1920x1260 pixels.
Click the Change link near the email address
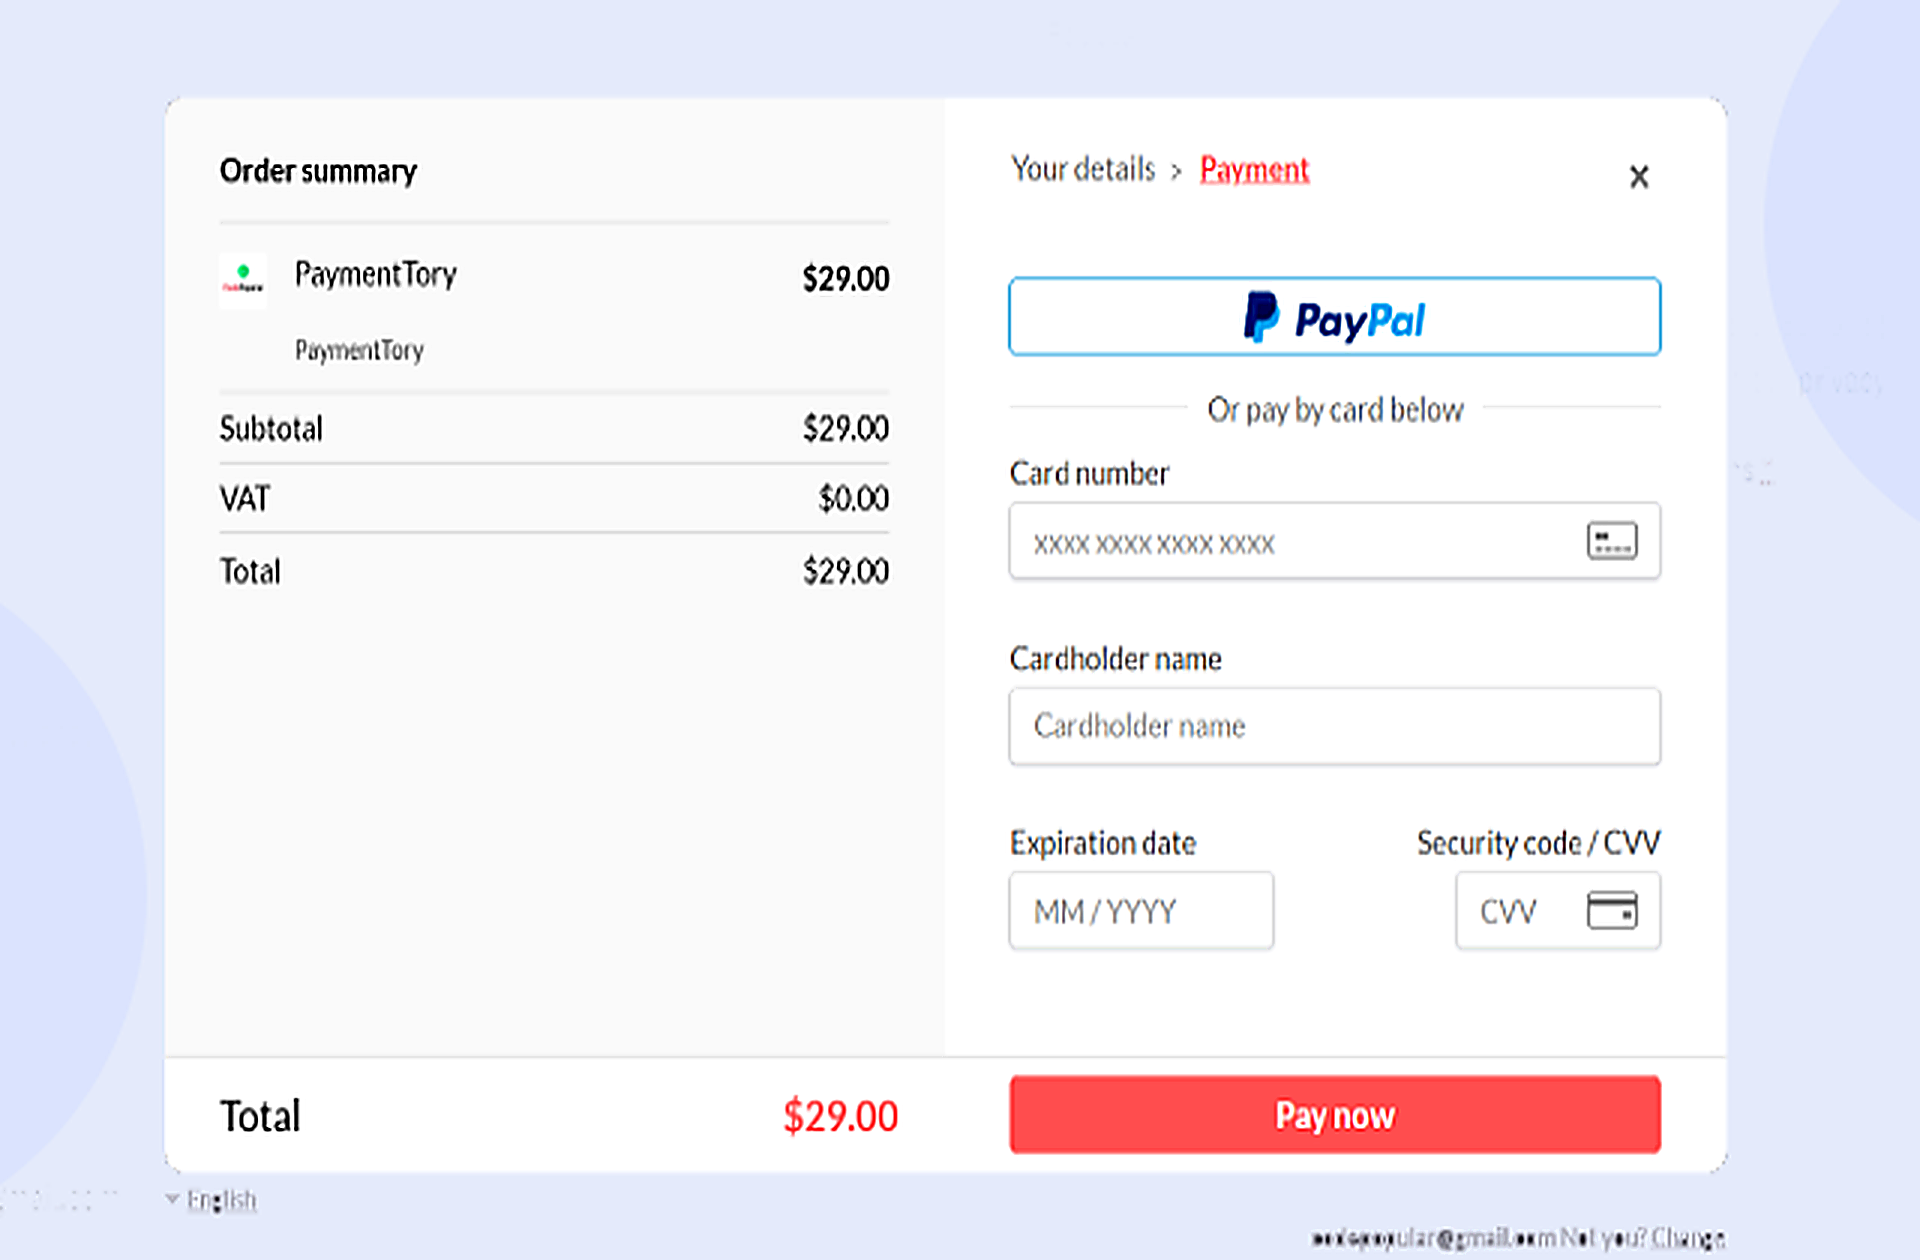[x=1690, y=1236]
